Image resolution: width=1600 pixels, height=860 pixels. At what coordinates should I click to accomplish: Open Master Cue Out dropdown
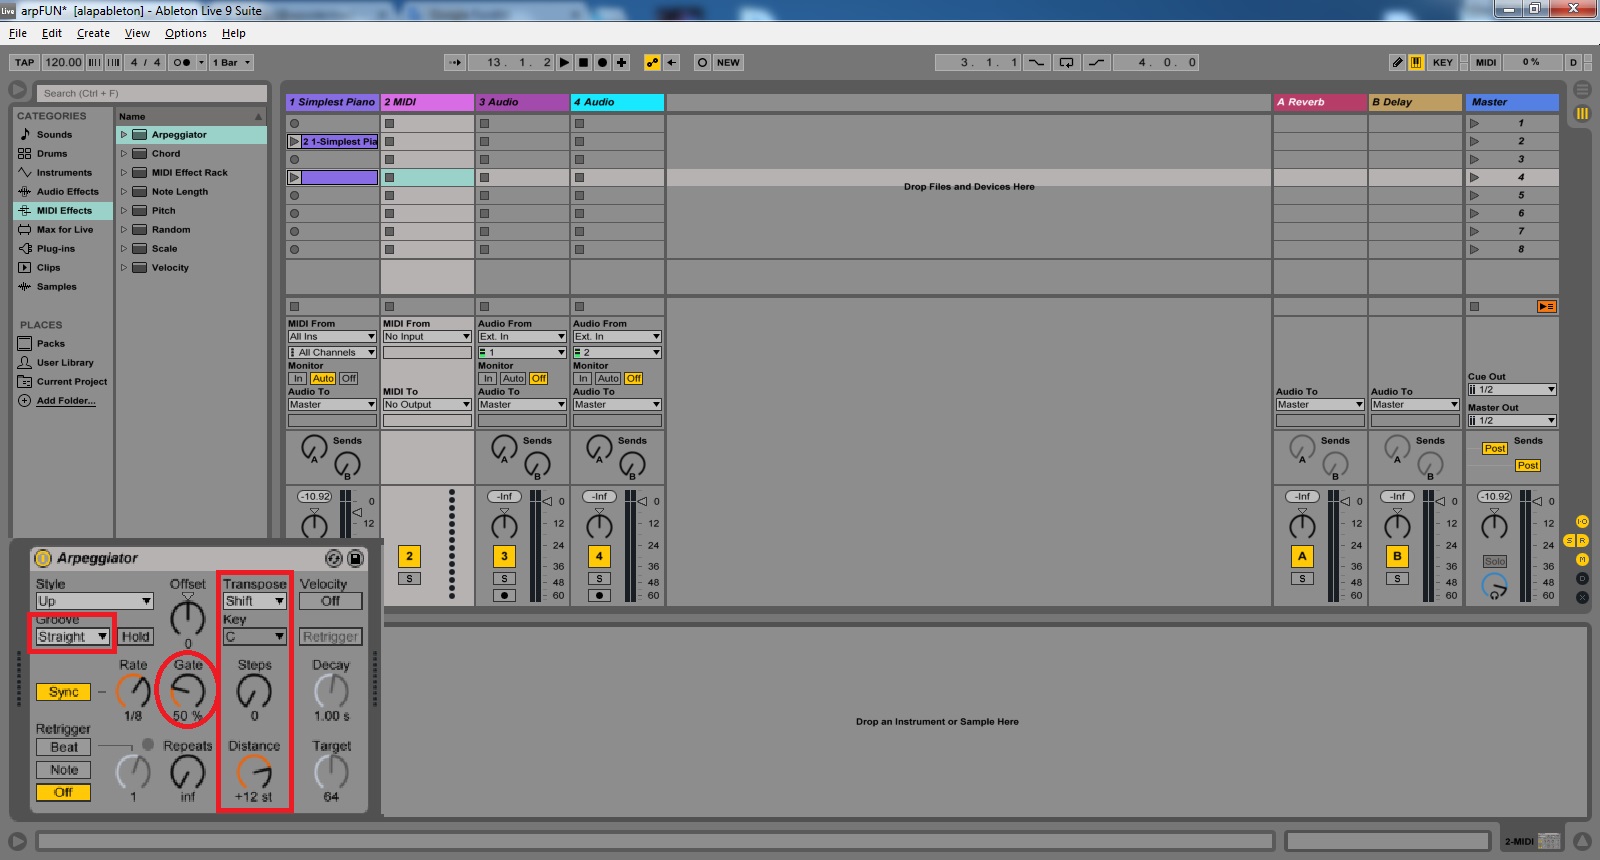(x=1512, y=389)
